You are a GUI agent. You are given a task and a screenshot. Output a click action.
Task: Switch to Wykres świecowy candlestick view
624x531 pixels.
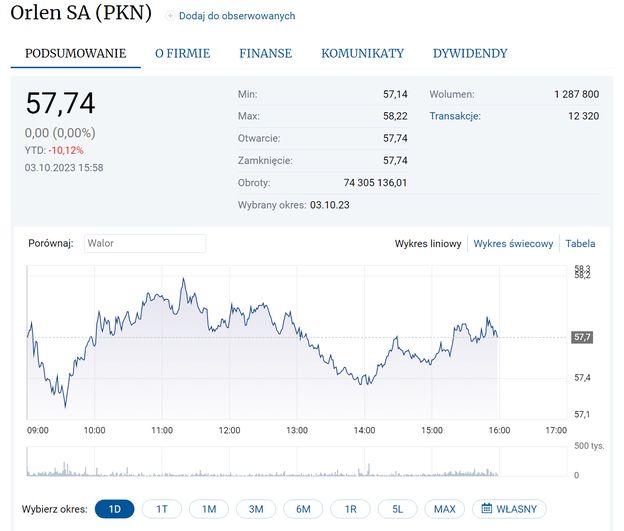click(513, 243)
